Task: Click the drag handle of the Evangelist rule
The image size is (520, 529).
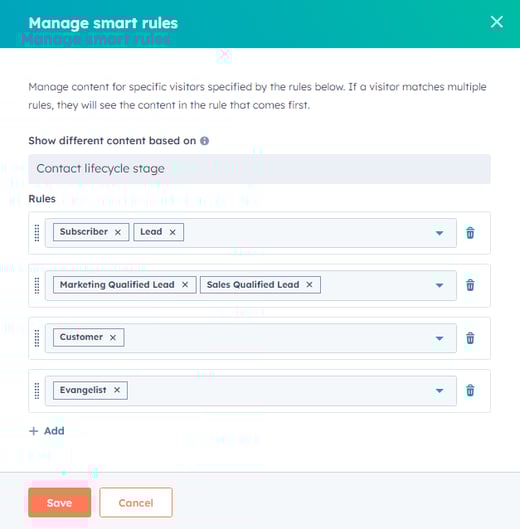Action: pos(37,391)
